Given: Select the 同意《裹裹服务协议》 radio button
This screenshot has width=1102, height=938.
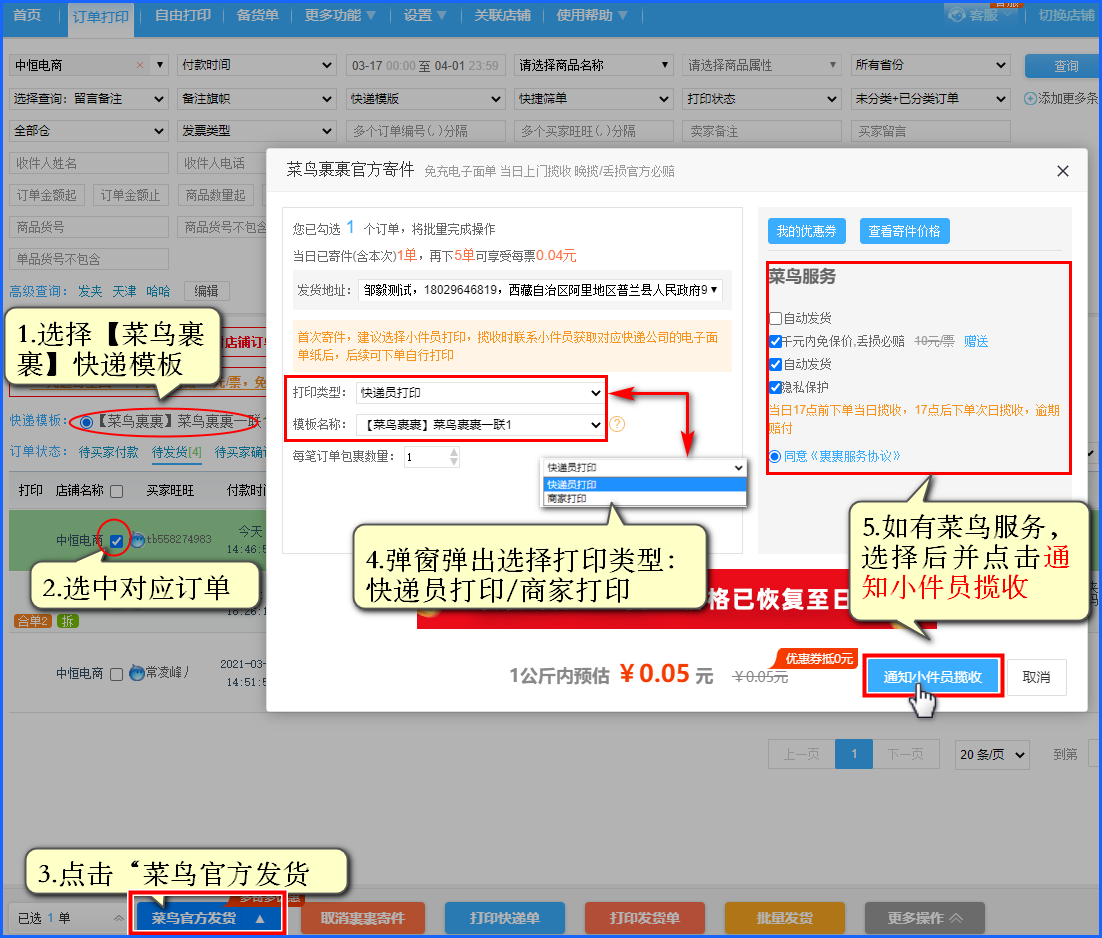Looking at the screenshot, I should [x=775, y=457].
